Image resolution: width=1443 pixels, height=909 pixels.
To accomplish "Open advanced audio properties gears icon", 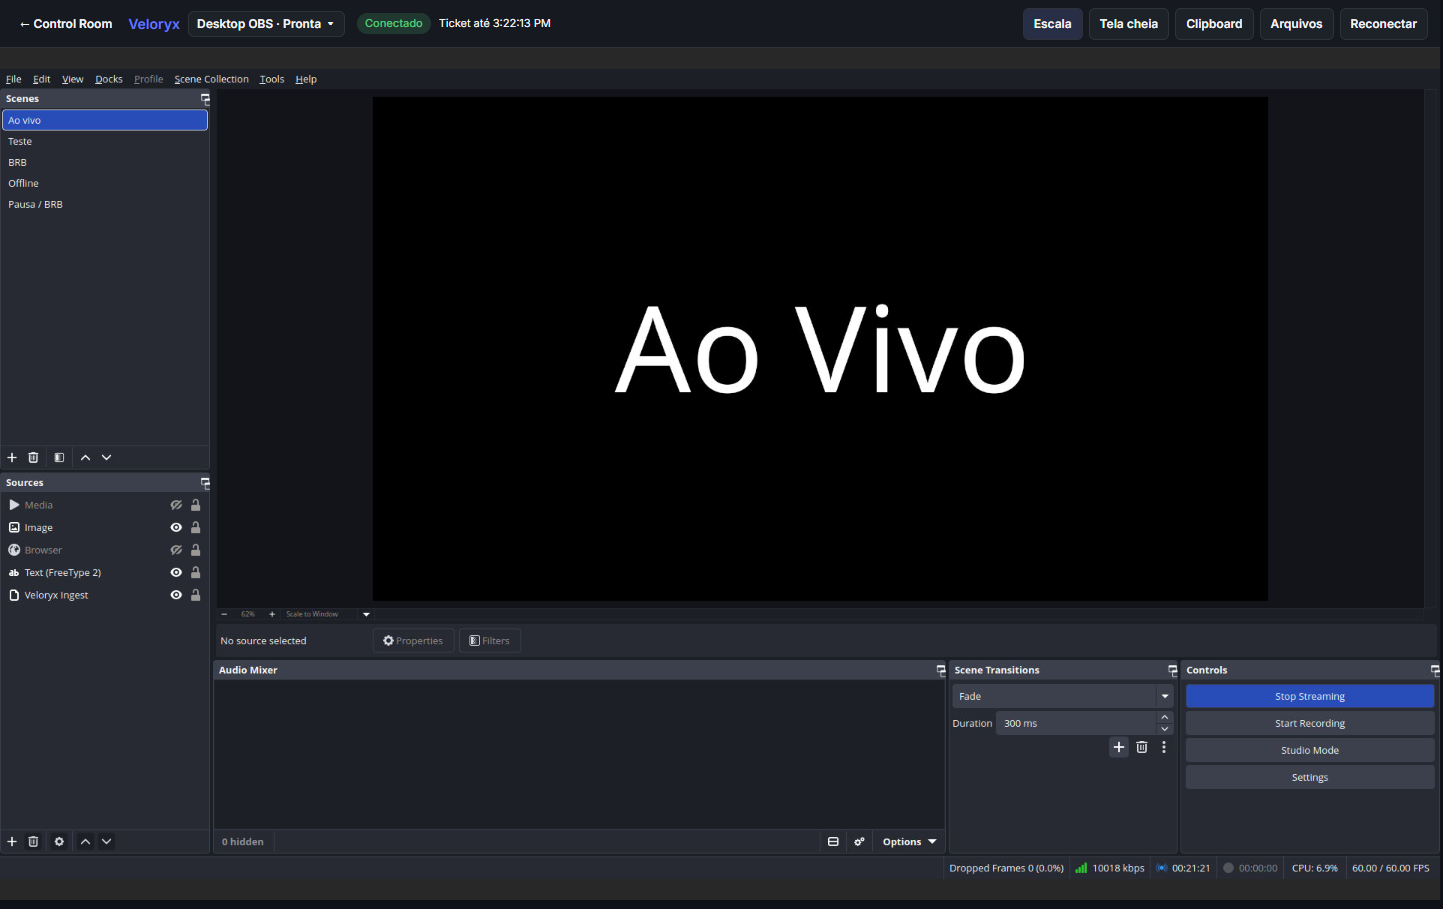I will pyautogui.click(x=859, y=842).
